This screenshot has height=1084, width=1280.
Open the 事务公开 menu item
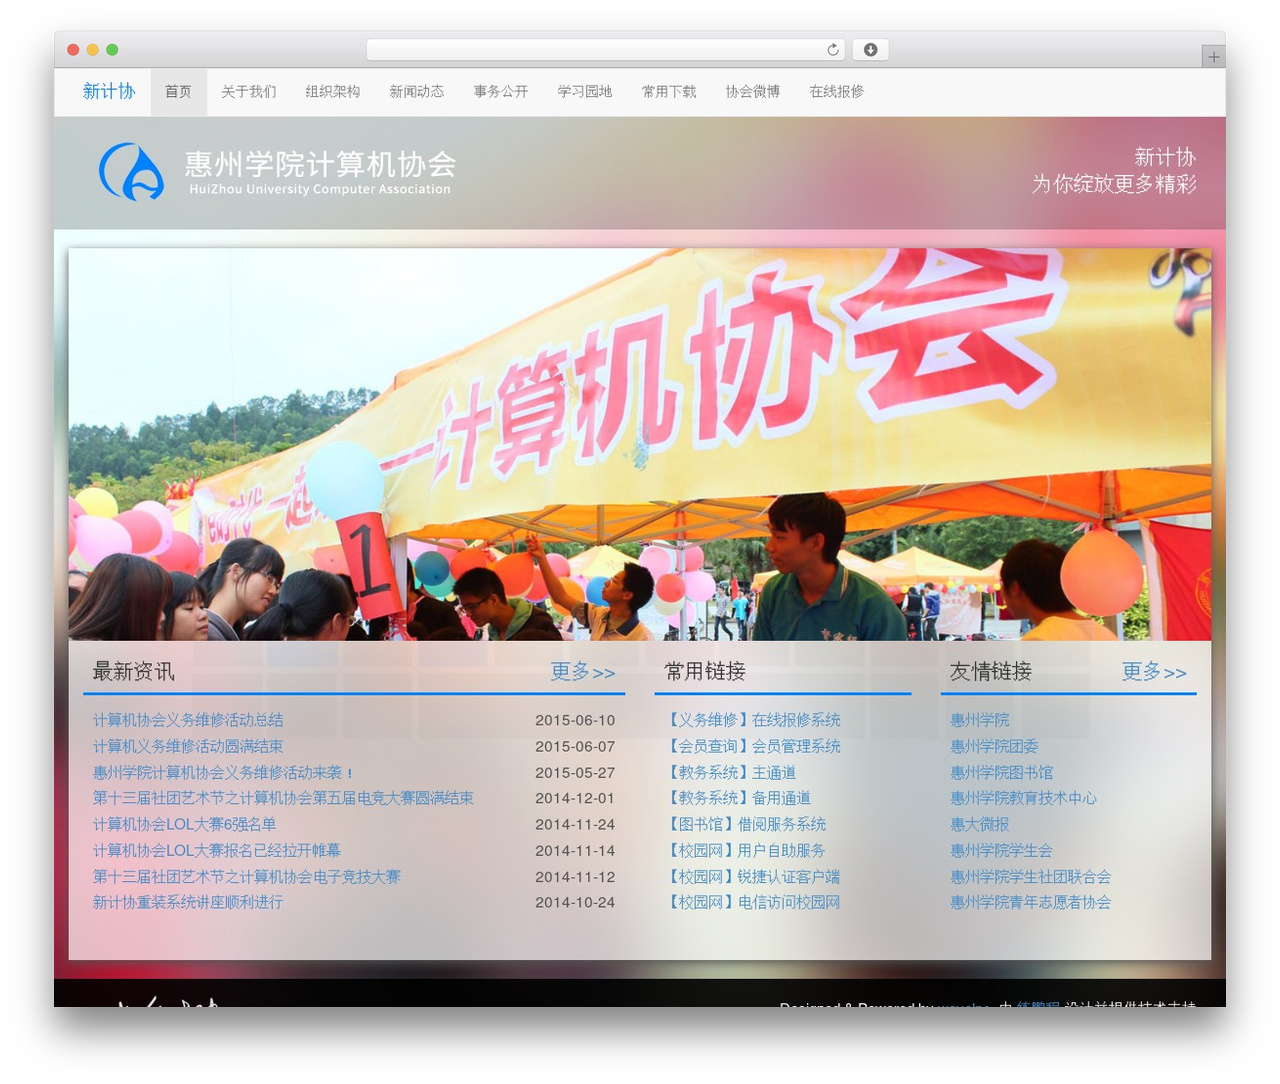[501, 92]
